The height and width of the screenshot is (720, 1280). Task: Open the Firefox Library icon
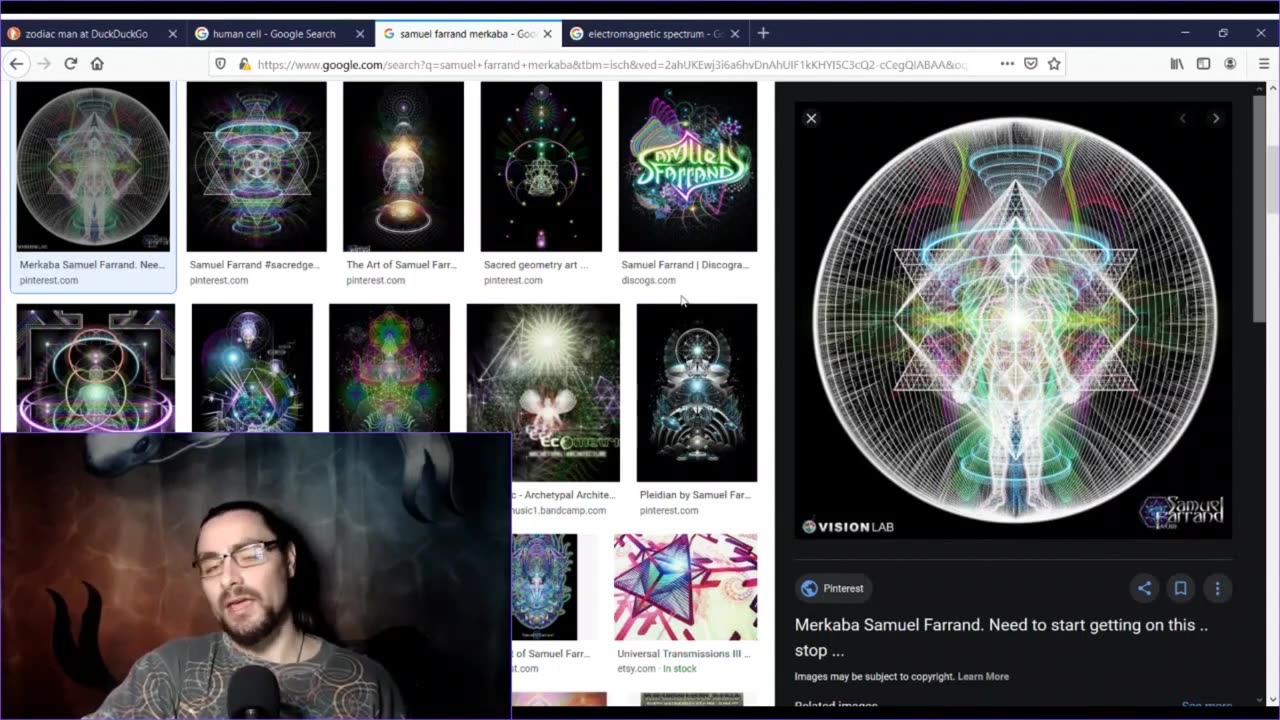click(1177, 64)
